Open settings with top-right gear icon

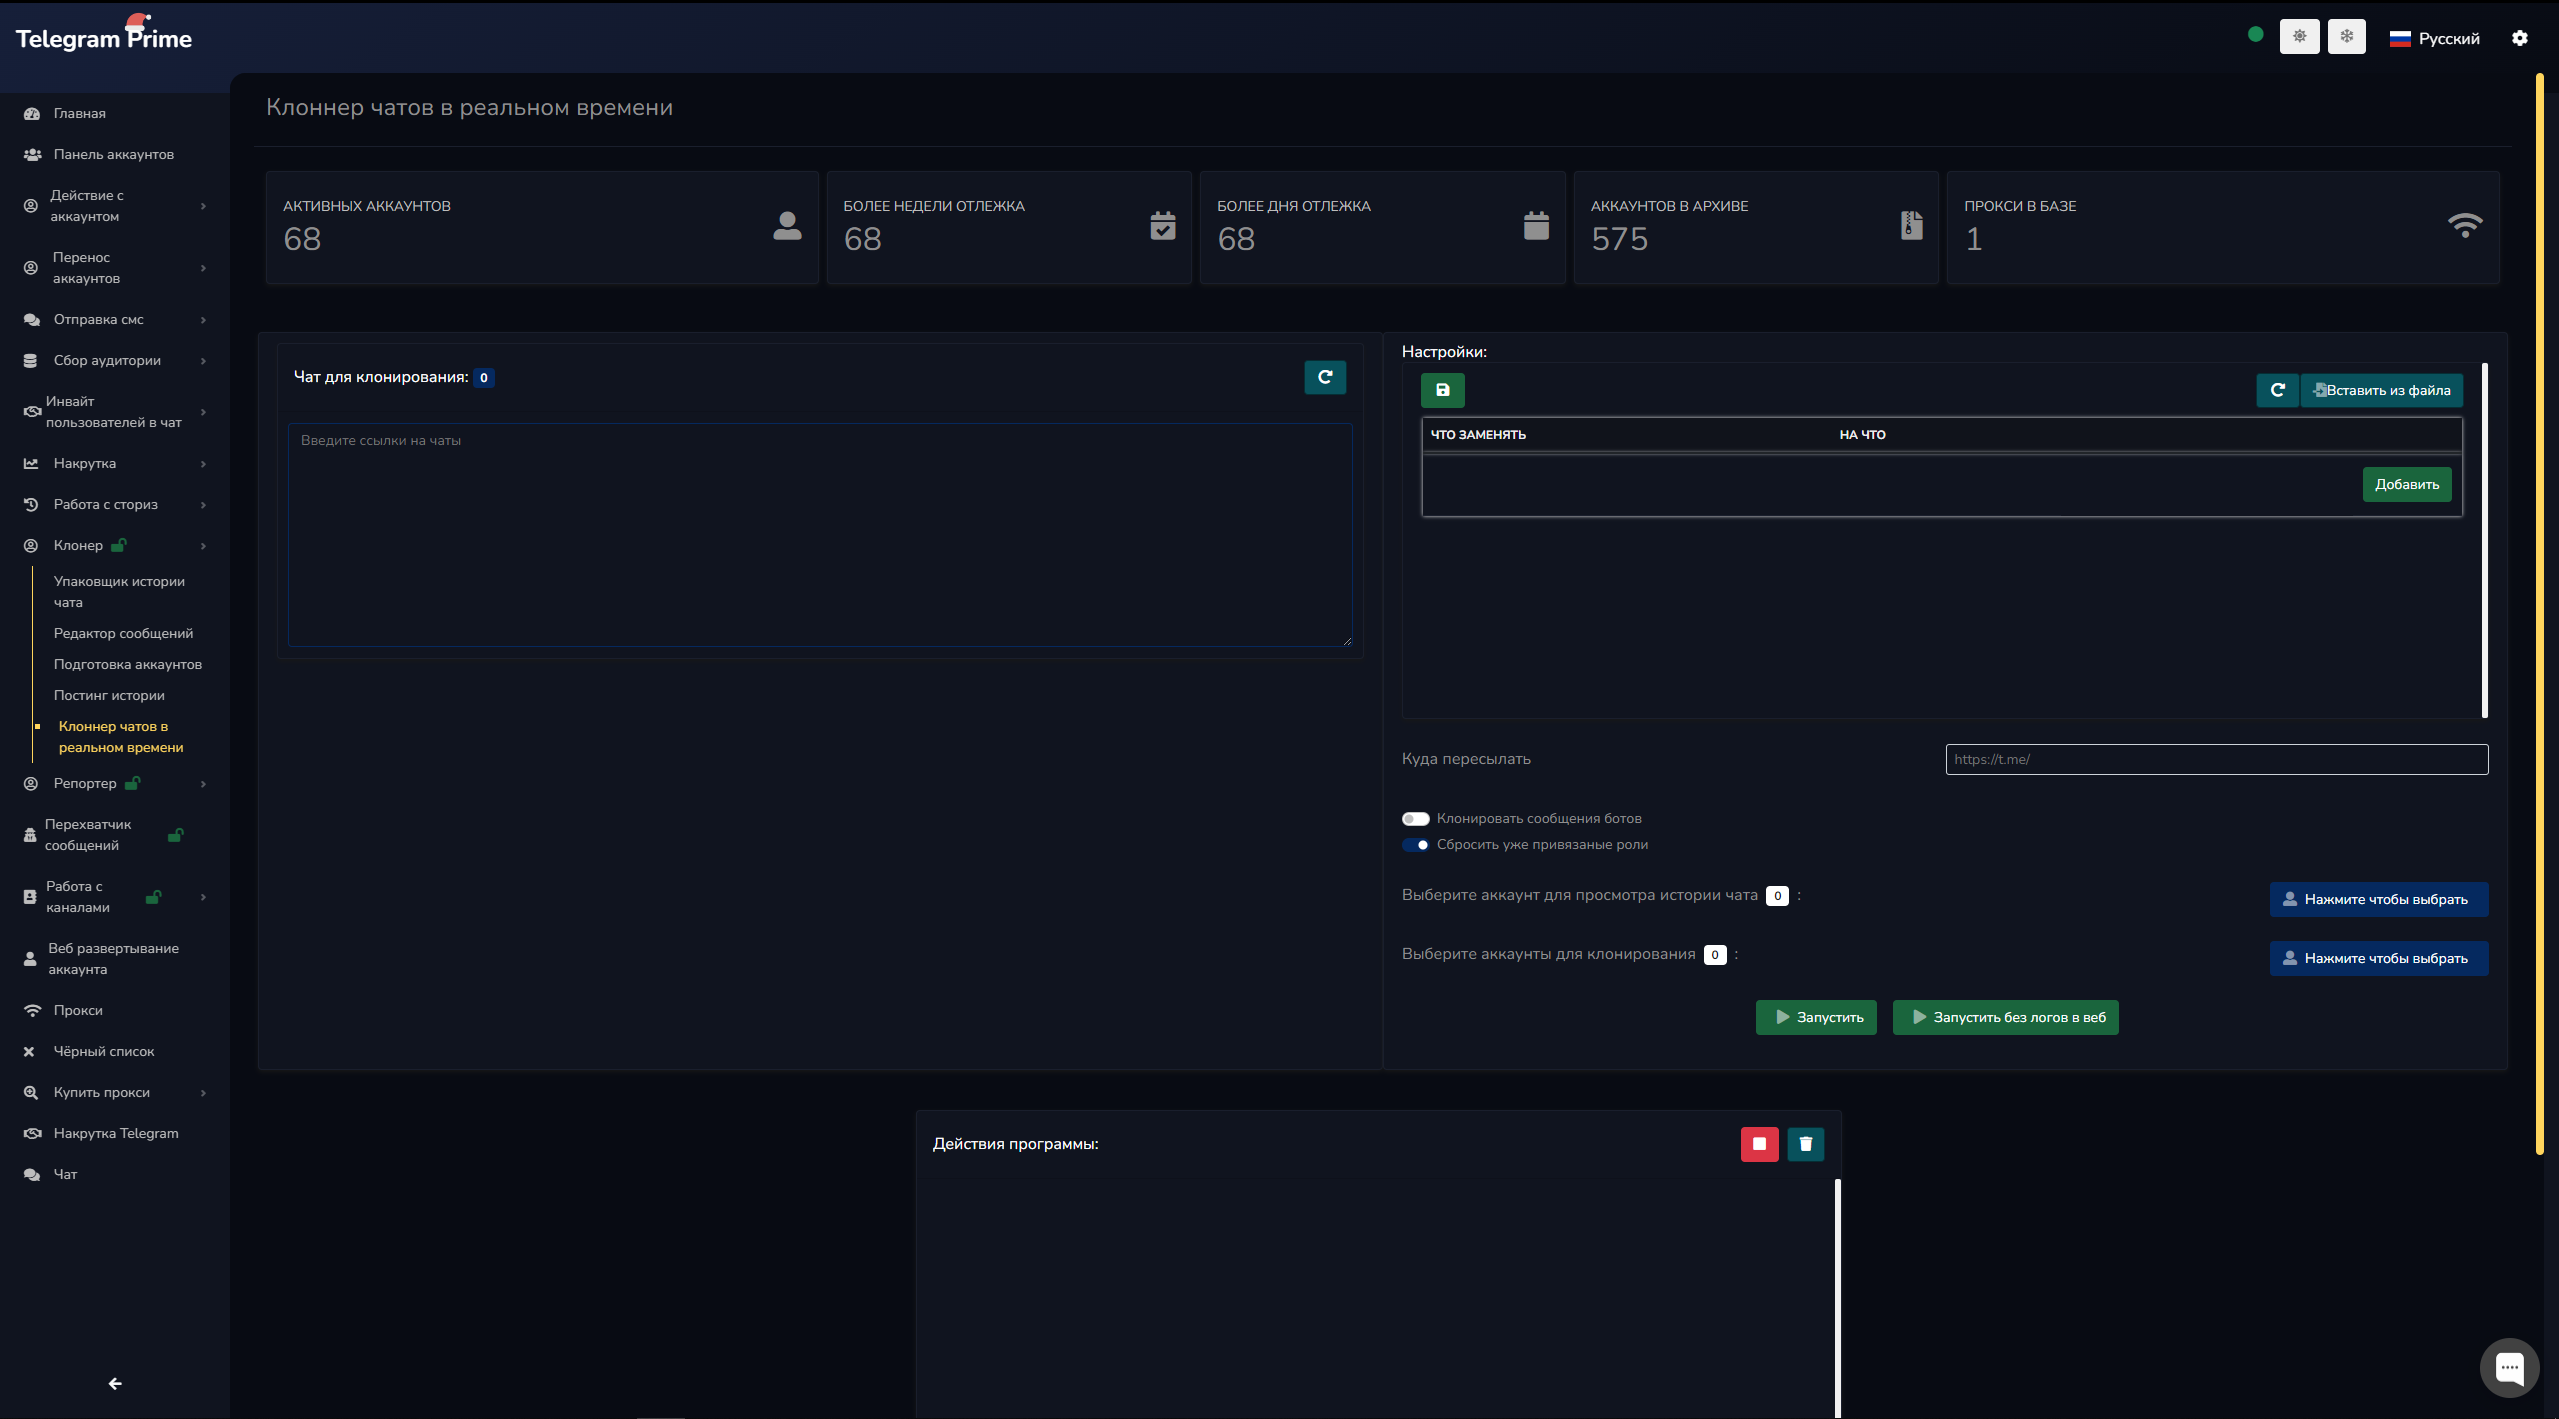coord(2519,38)
